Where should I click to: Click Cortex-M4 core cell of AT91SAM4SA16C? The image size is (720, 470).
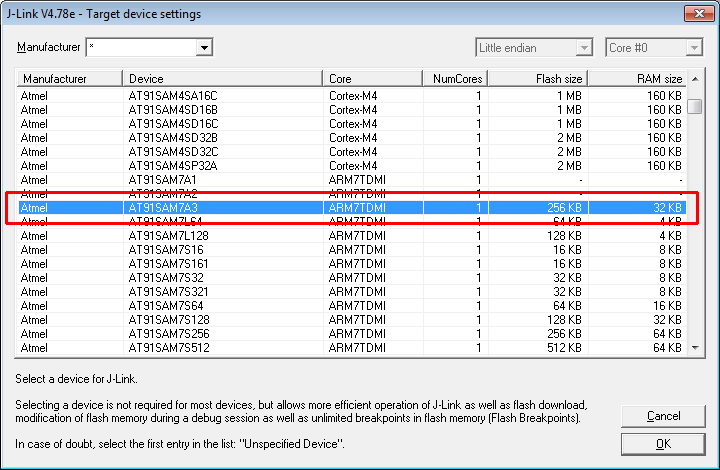pos(353,95)
